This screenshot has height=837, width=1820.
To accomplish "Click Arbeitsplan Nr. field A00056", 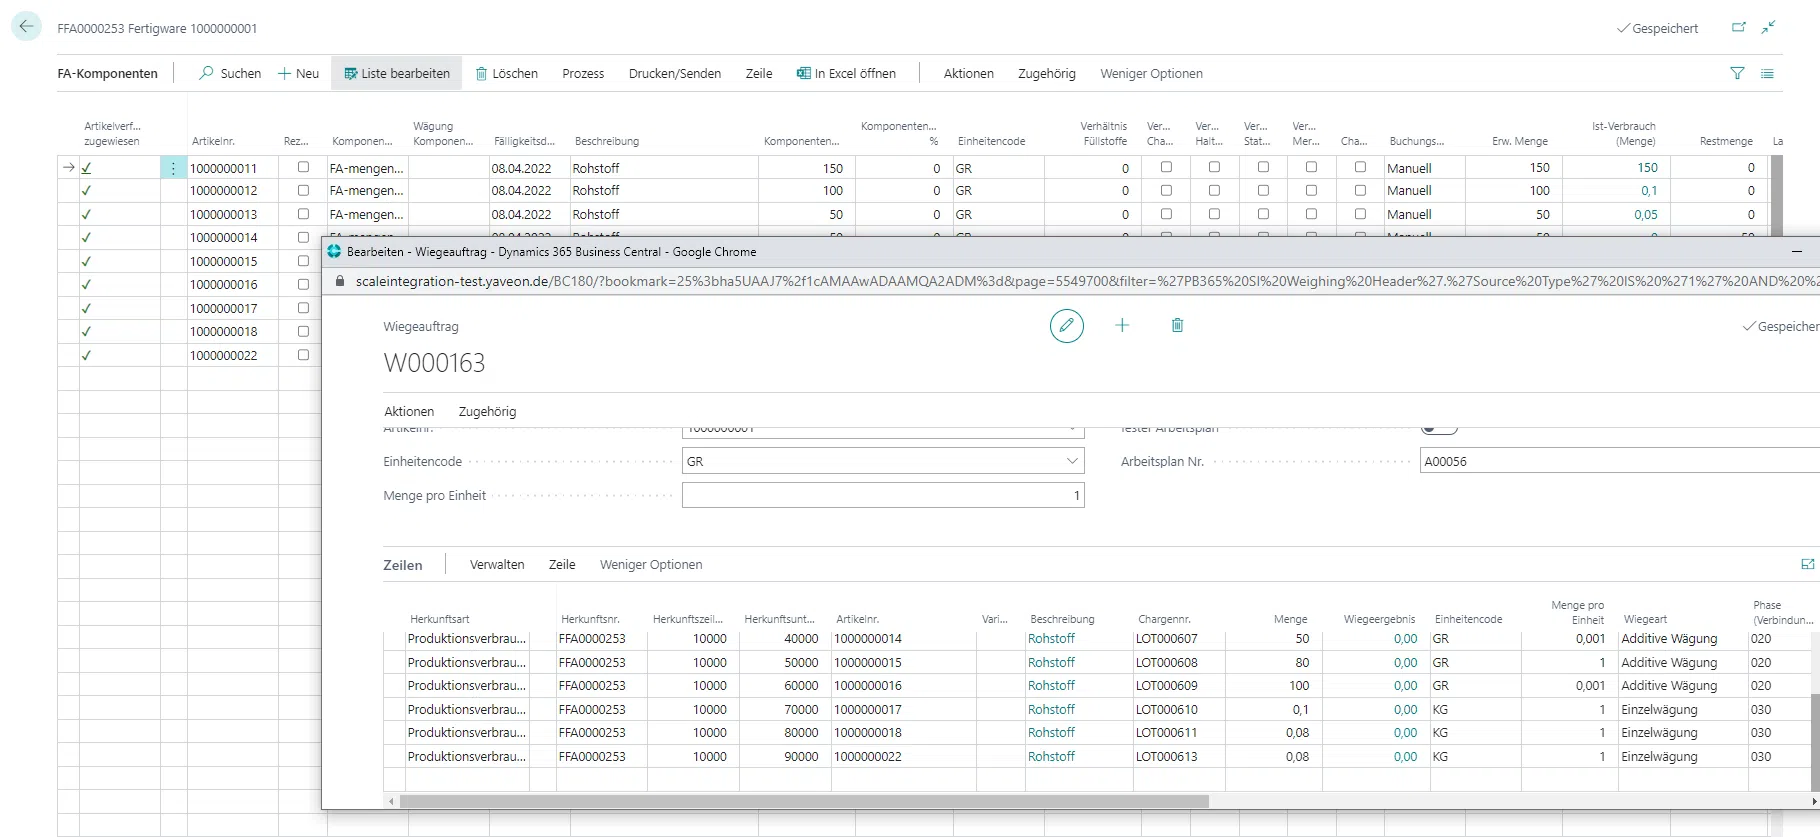I will pos(1620,461).
